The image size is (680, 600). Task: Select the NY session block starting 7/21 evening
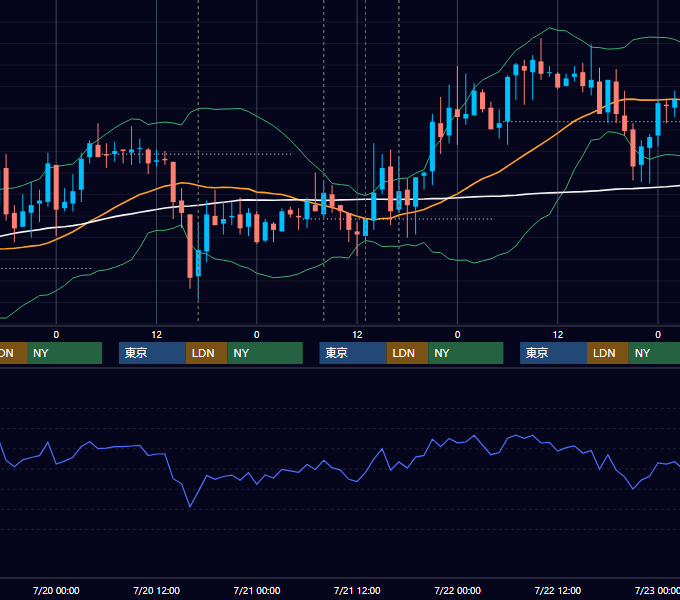pos(466,353)
